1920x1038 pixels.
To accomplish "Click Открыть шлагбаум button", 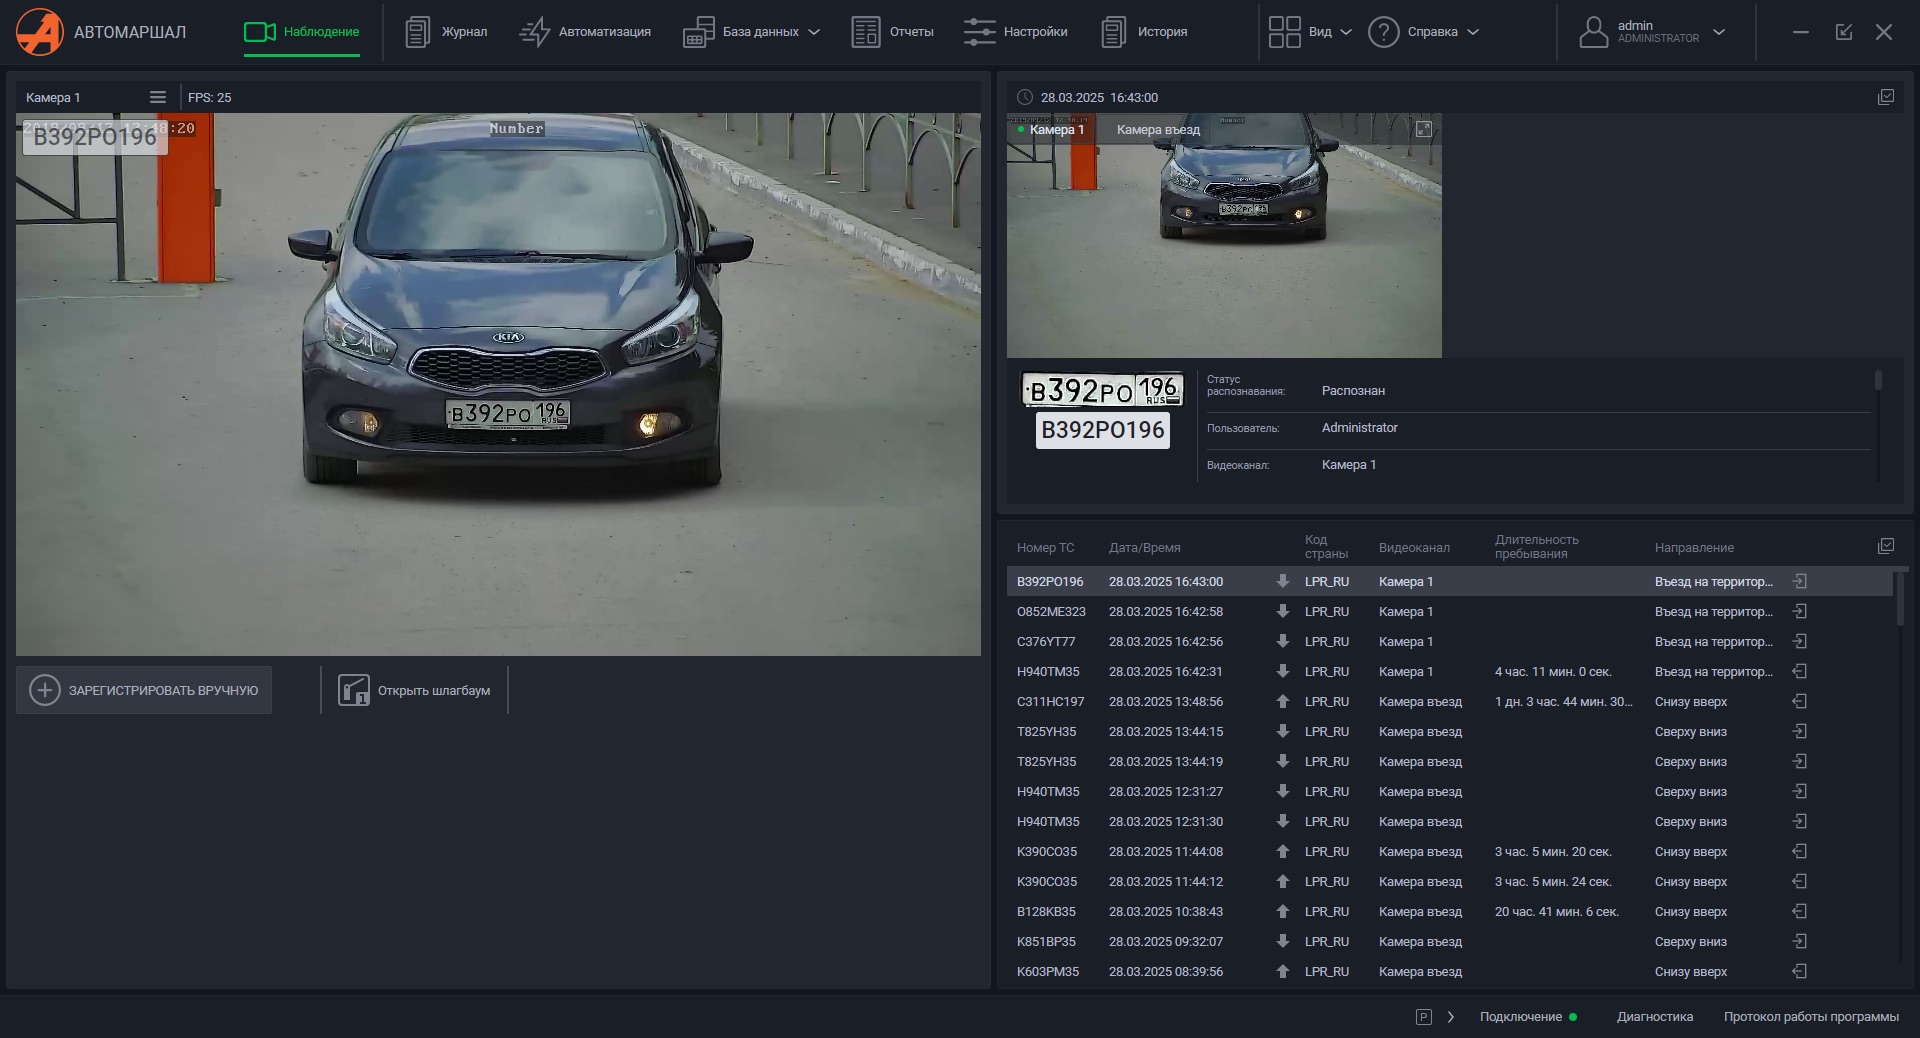I will pos(414,690).
